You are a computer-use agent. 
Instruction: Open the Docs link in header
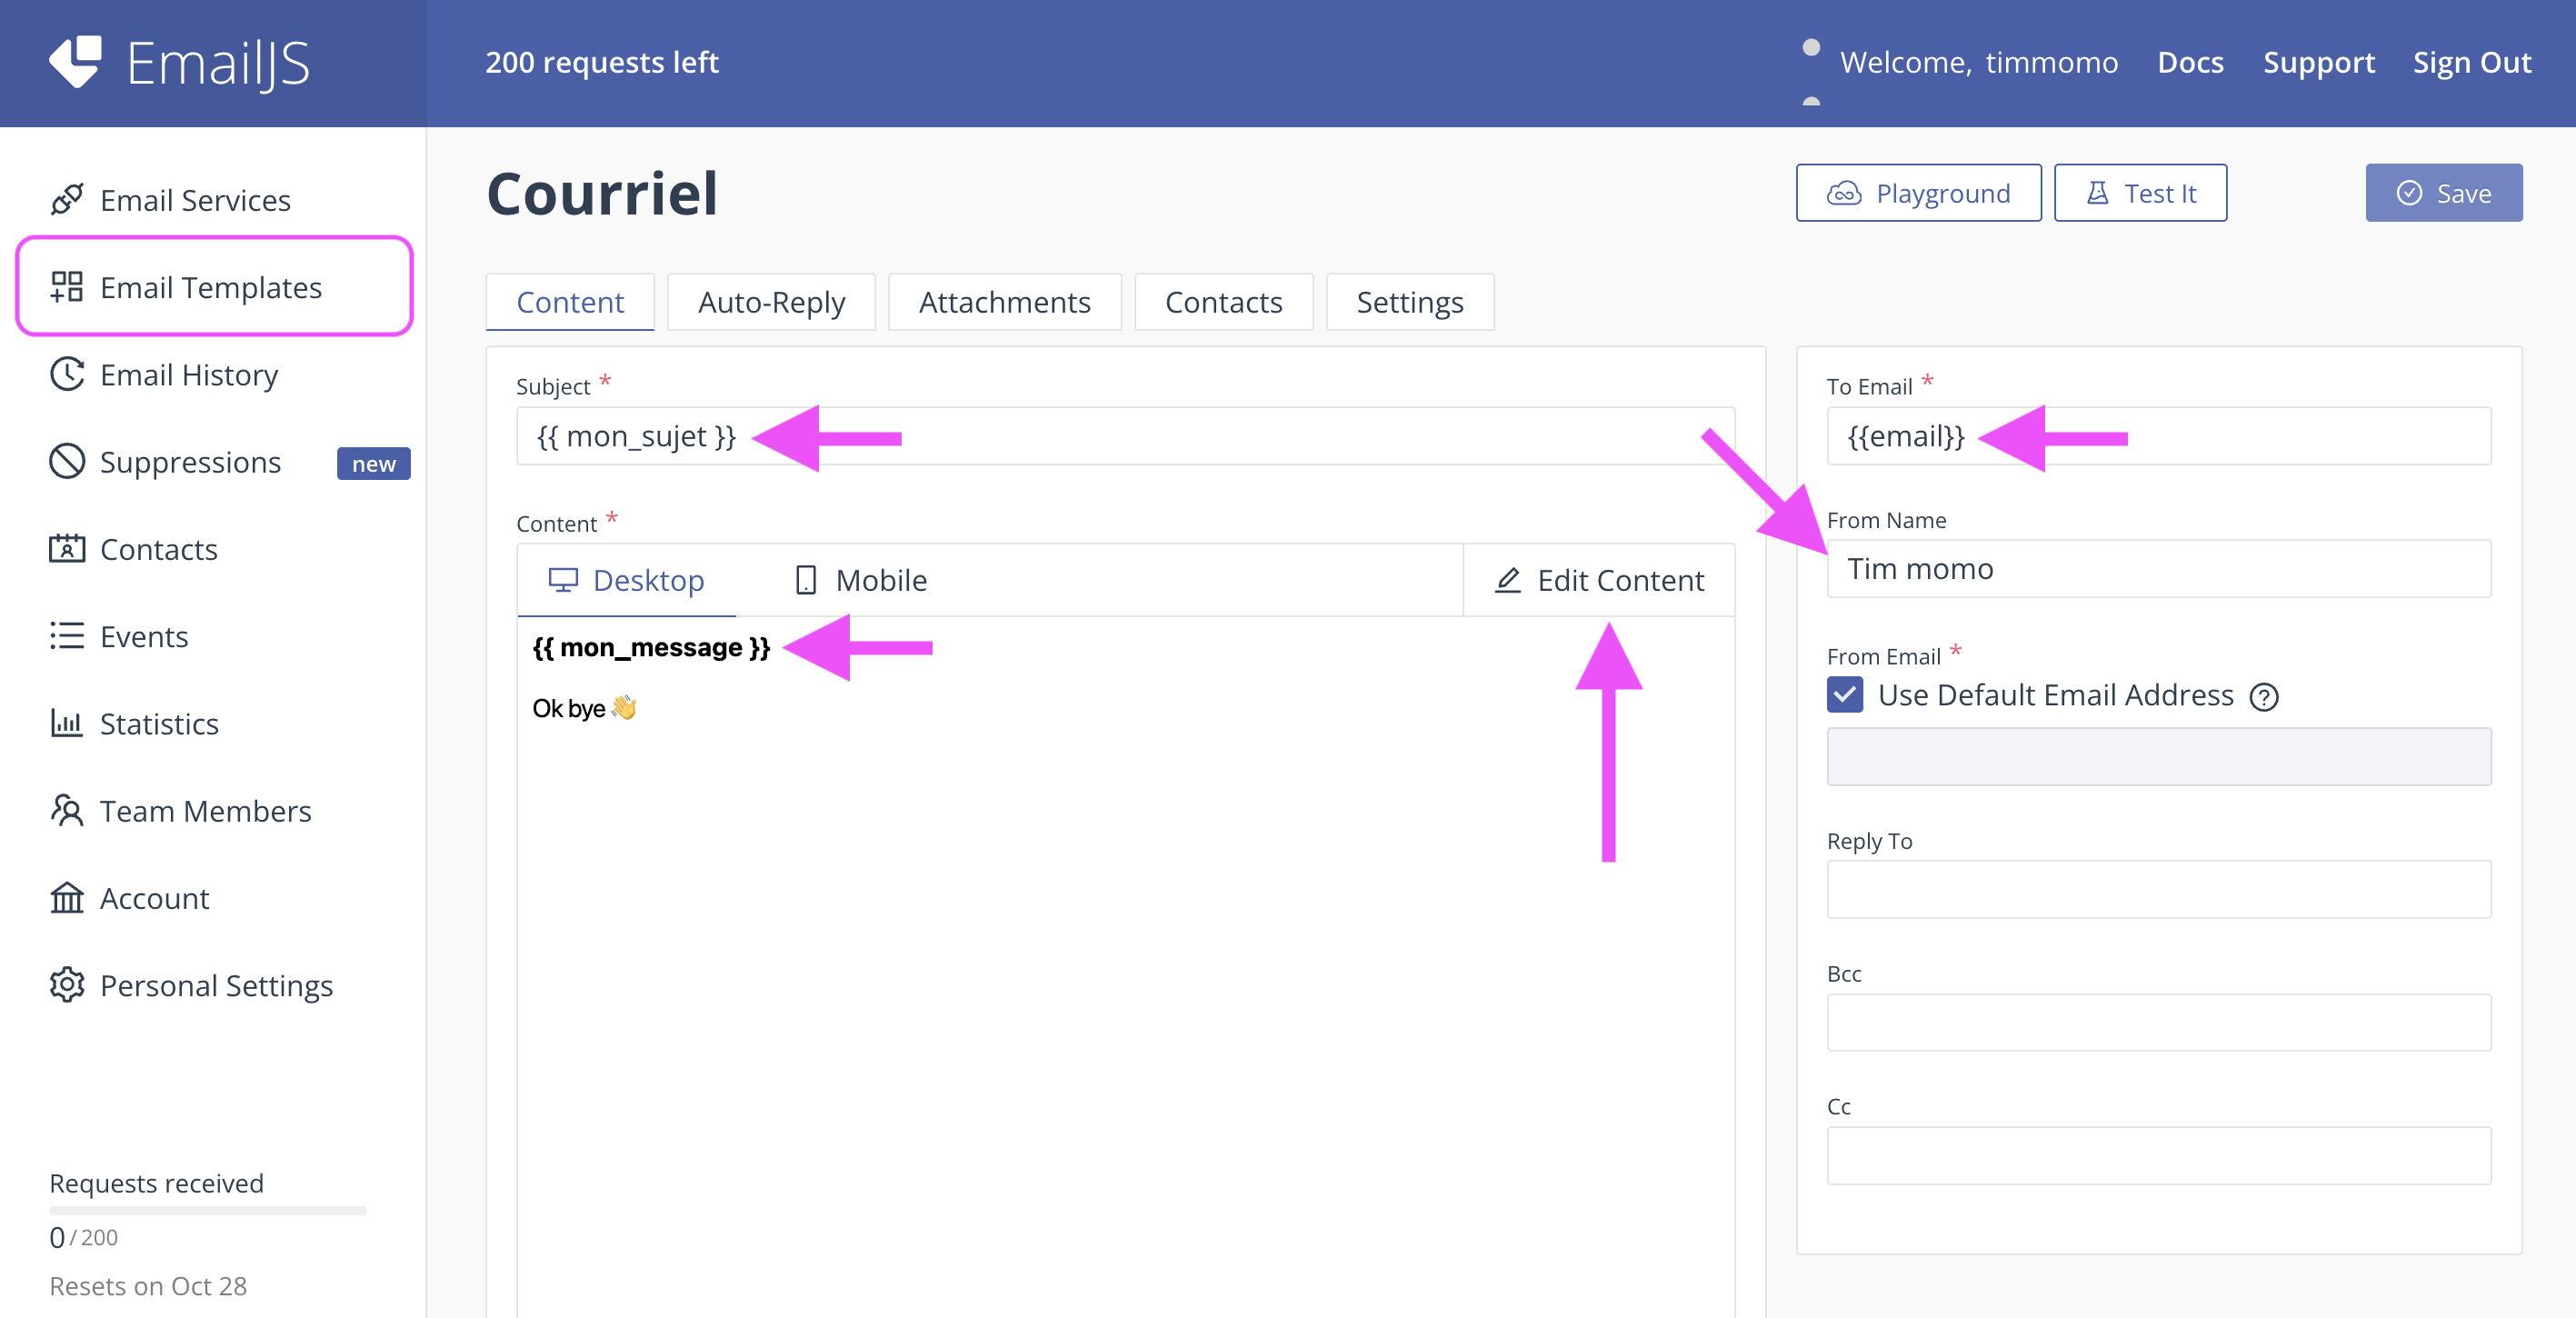(2190, 63)
